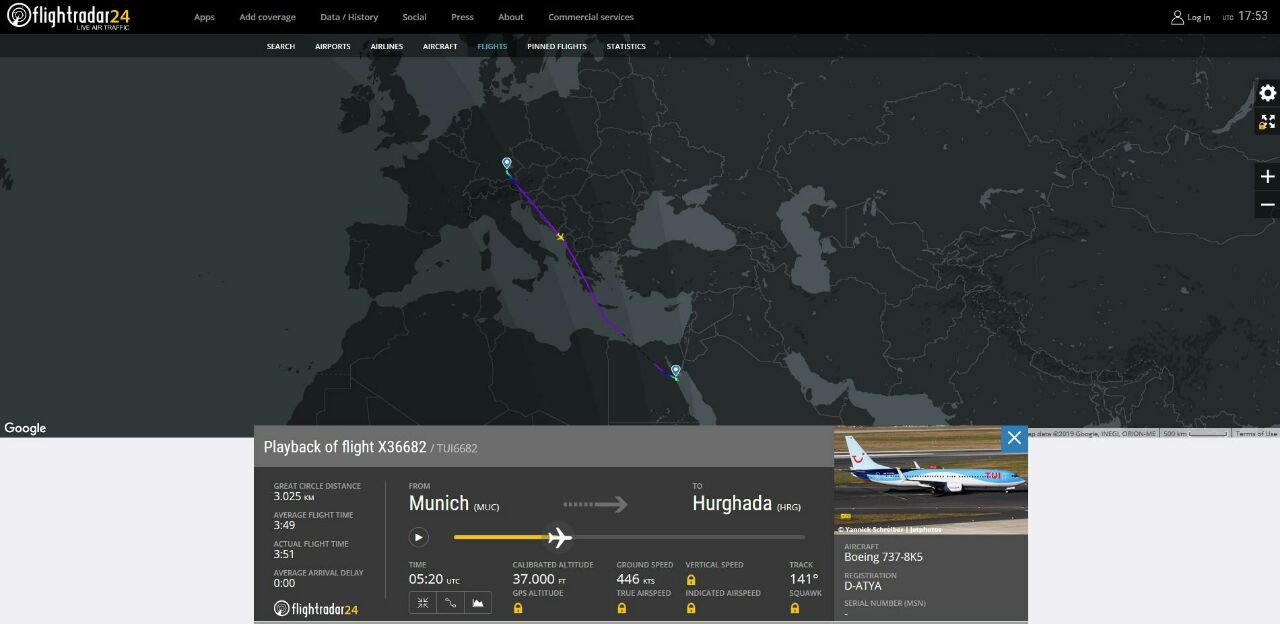Click the 05:20 UTC time value
1280x624 pixels.
434,579
